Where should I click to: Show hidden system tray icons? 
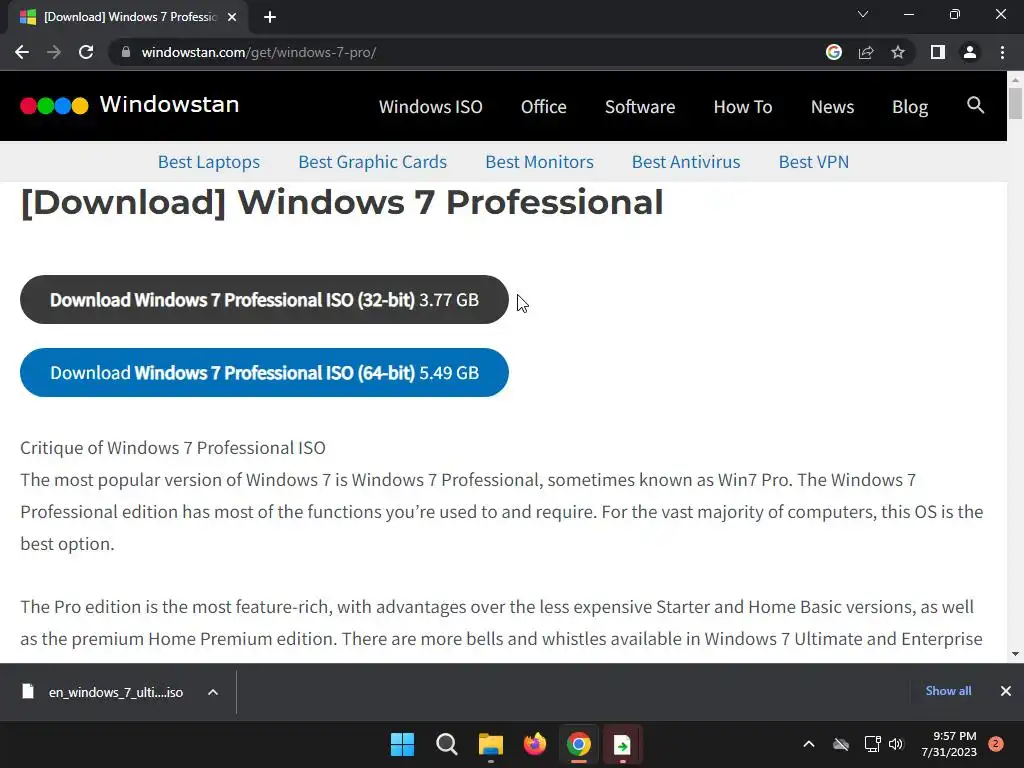point(808,744)
